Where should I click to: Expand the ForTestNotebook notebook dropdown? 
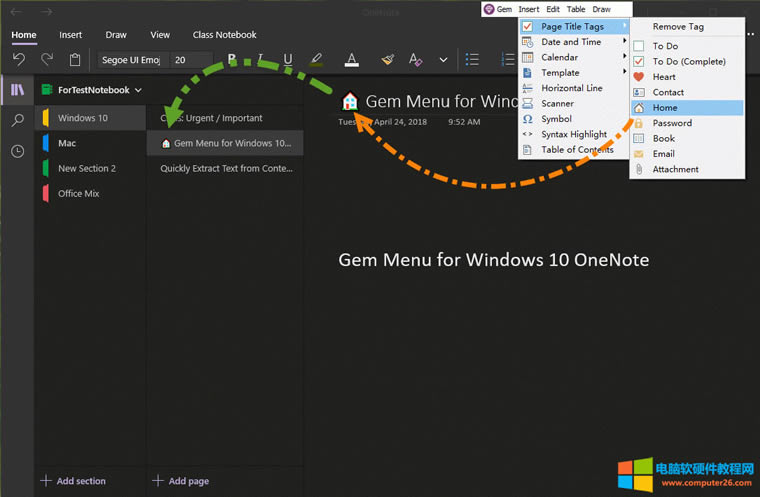[x=138, y=90]
